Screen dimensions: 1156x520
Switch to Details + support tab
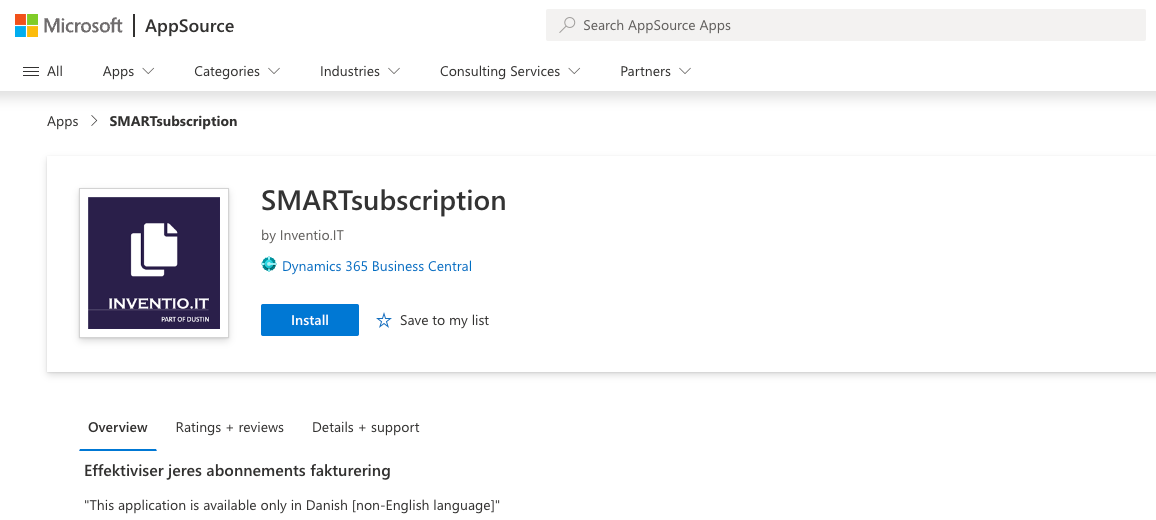tap(366, 428)
